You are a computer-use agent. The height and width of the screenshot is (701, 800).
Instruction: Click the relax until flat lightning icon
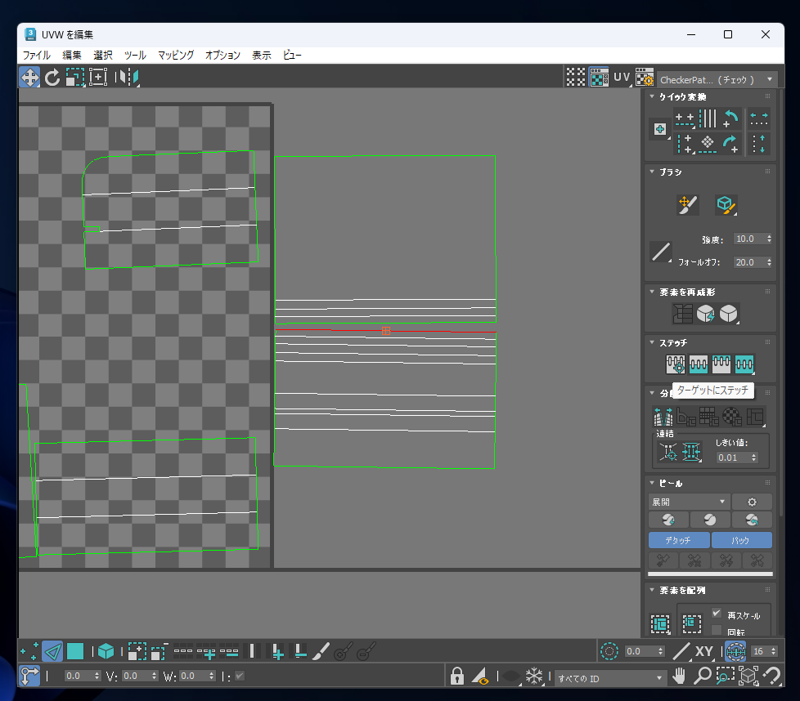pyautogui.click(x=706, y=314)
